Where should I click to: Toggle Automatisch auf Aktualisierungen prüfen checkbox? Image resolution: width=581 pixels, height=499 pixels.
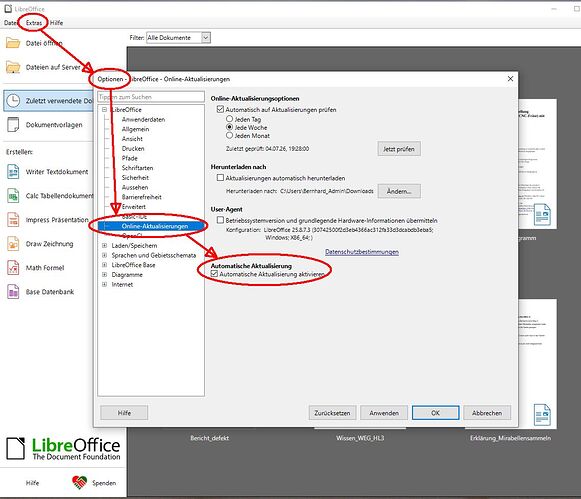point(220,109)
